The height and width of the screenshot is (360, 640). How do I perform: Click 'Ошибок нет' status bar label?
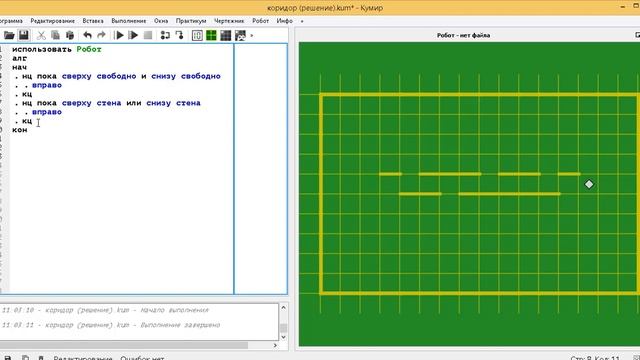(x=142, y=358)
